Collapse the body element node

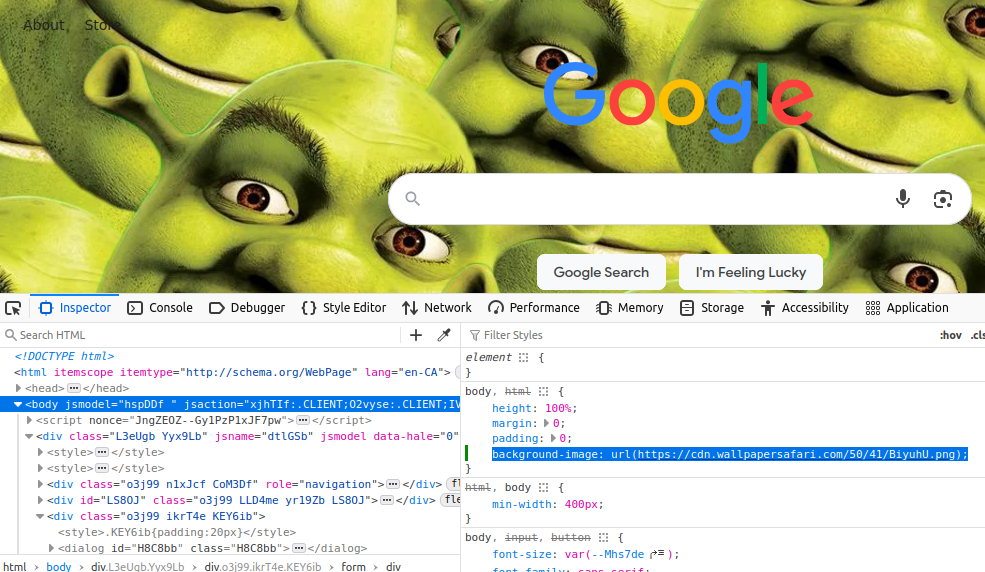(18, 404)
